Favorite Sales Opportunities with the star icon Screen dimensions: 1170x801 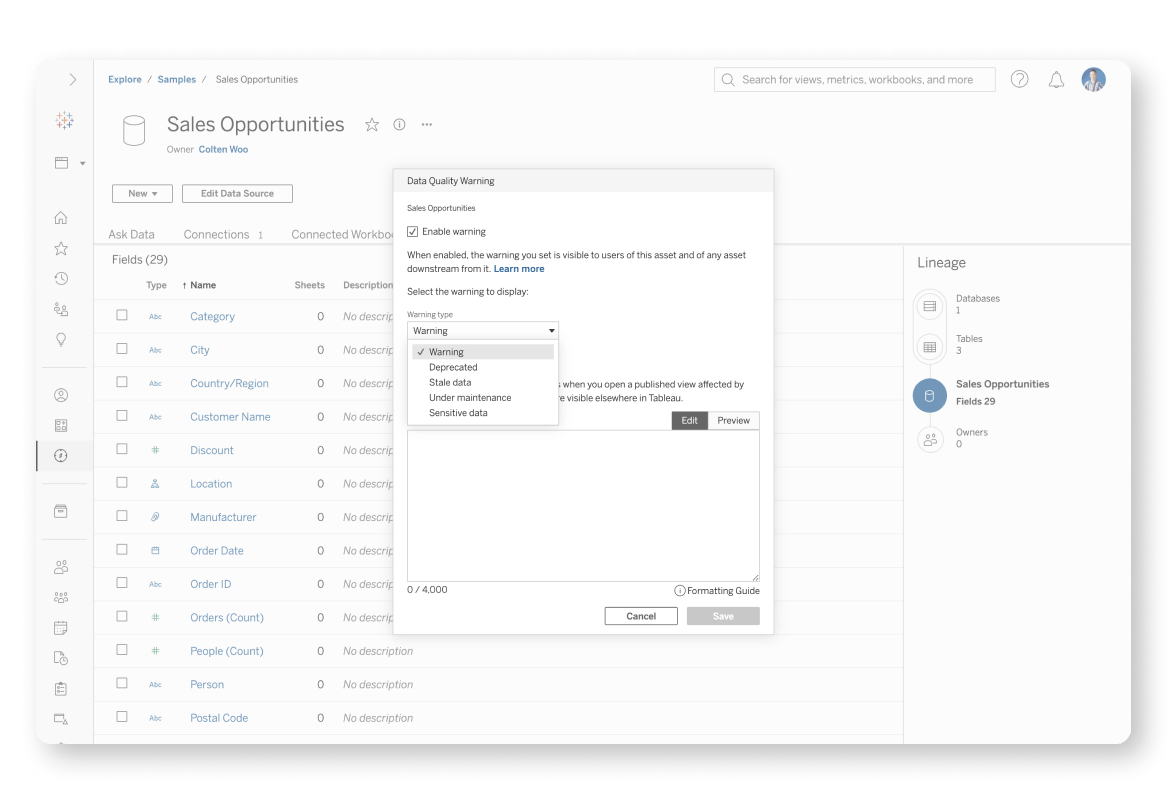click(372, 125)
